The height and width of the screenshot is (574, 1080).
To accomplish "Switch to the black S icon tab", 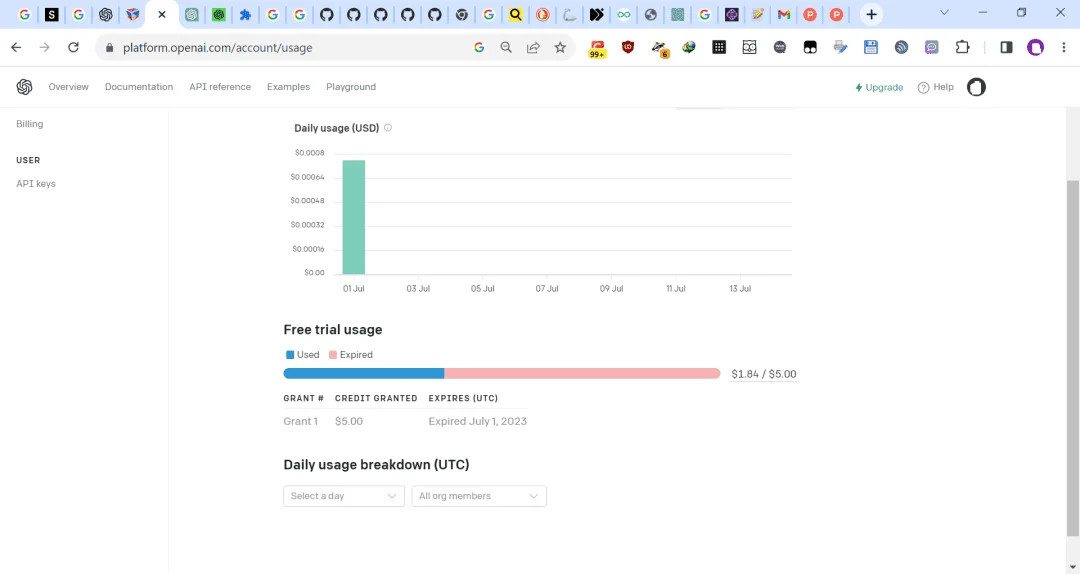I will click(52, 14).
